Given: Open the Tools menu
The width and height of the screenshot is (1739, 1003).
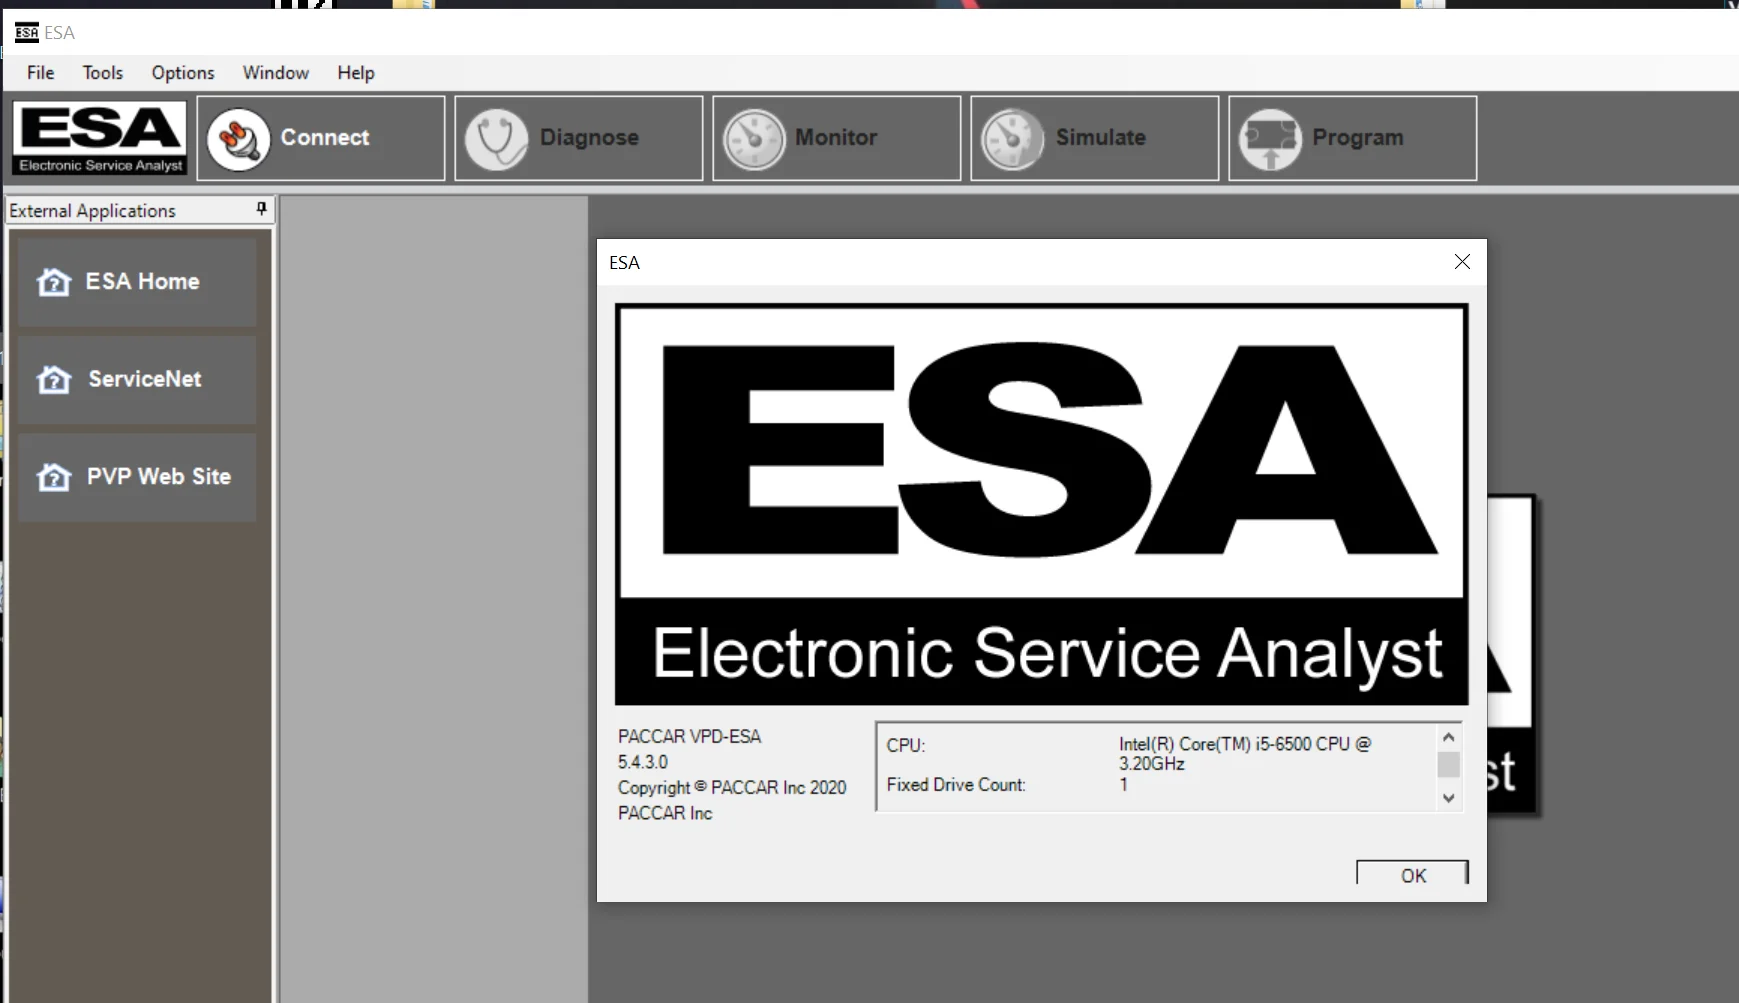Looking at the screenshot, I should pyautogui.click(x=103, y=72).
